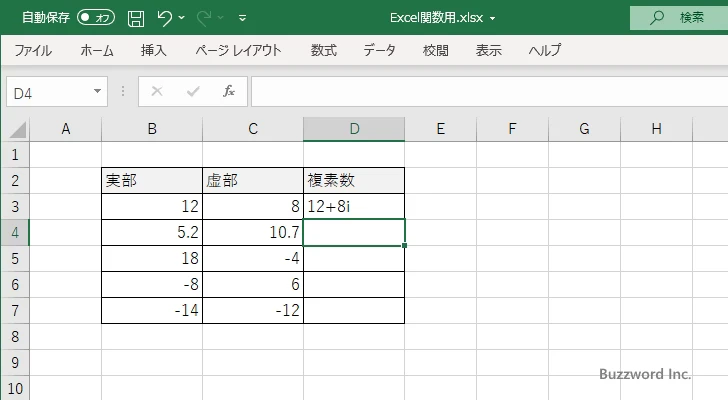Open the ヘルプ tab
The height and width of the screenshot is (400, 728).
click(x=545, y=50)
